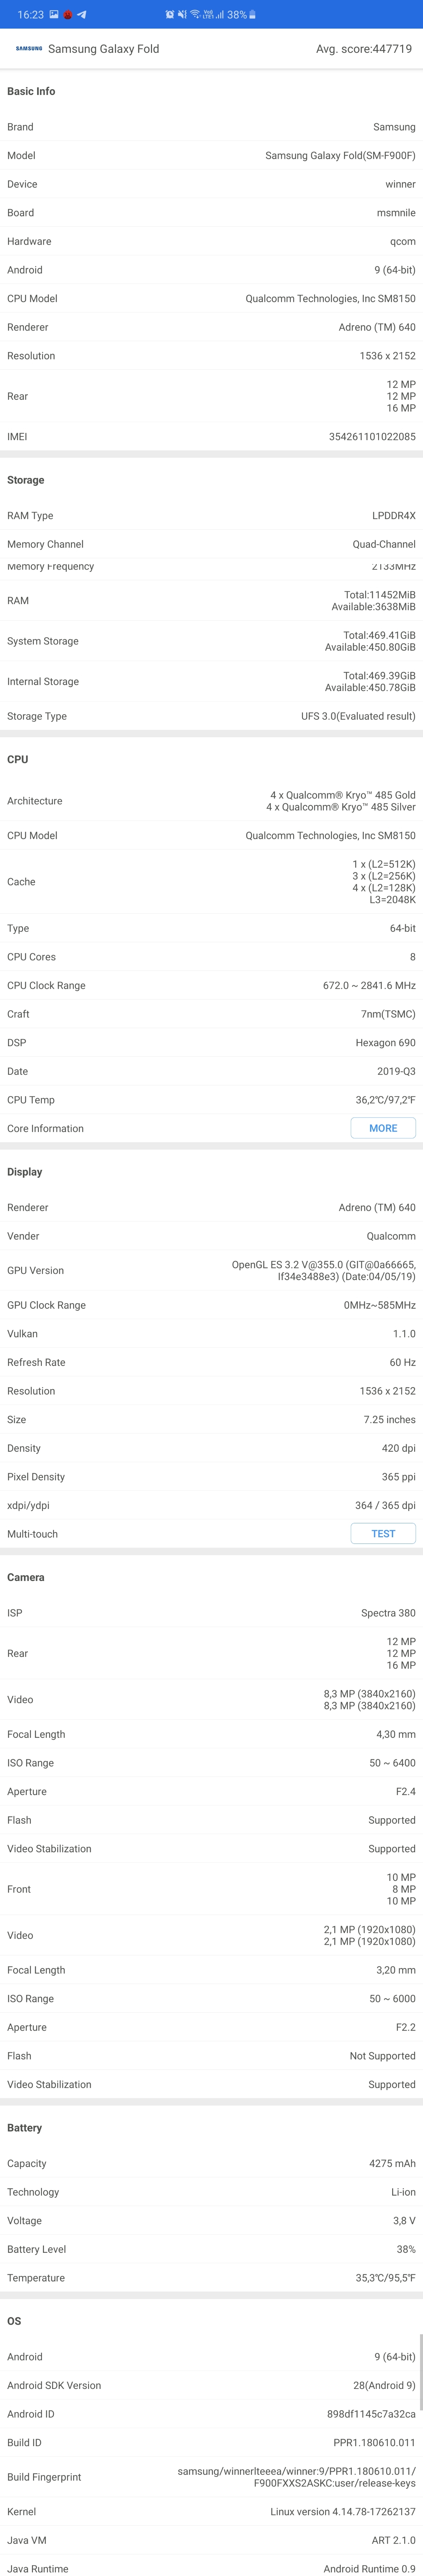Tap the Battery Level row
The image size is (423, 2576).
[x=211, y=2249]
